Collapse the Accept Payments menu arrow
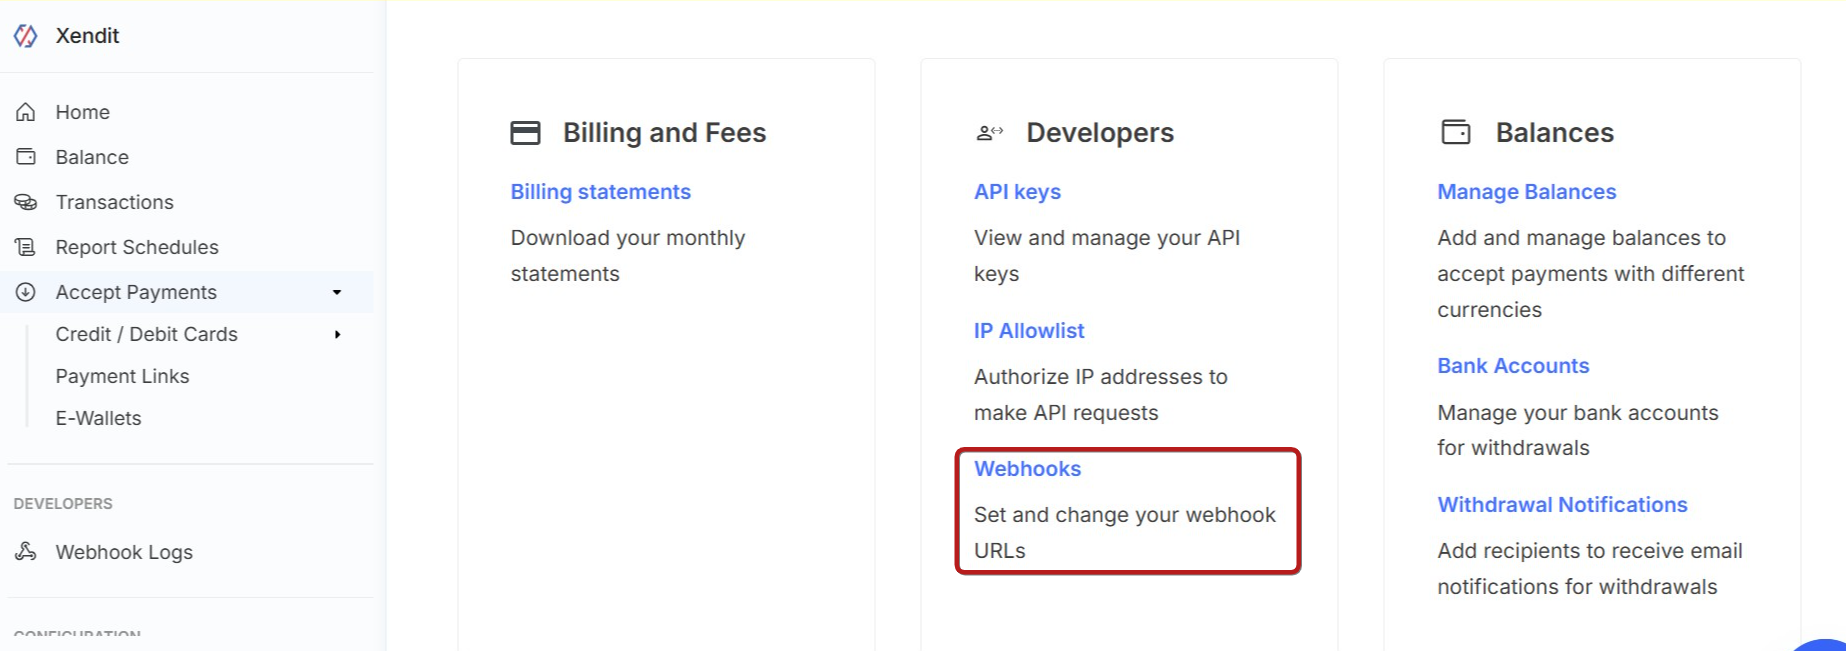1846x651 pixels. pyautogui.click(x=337, y=292)
